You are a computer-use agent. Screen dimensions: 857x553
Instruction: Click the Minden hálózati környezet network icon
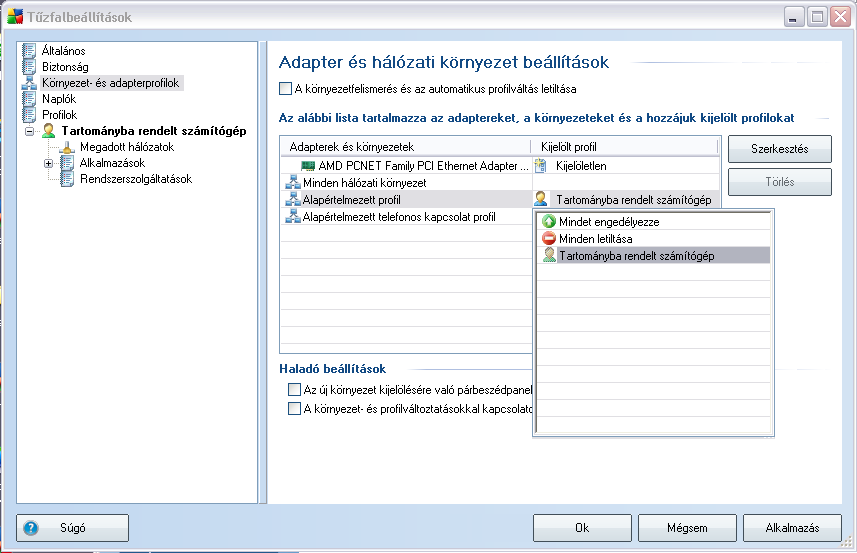pyautogui.click(x=293, y=183)
